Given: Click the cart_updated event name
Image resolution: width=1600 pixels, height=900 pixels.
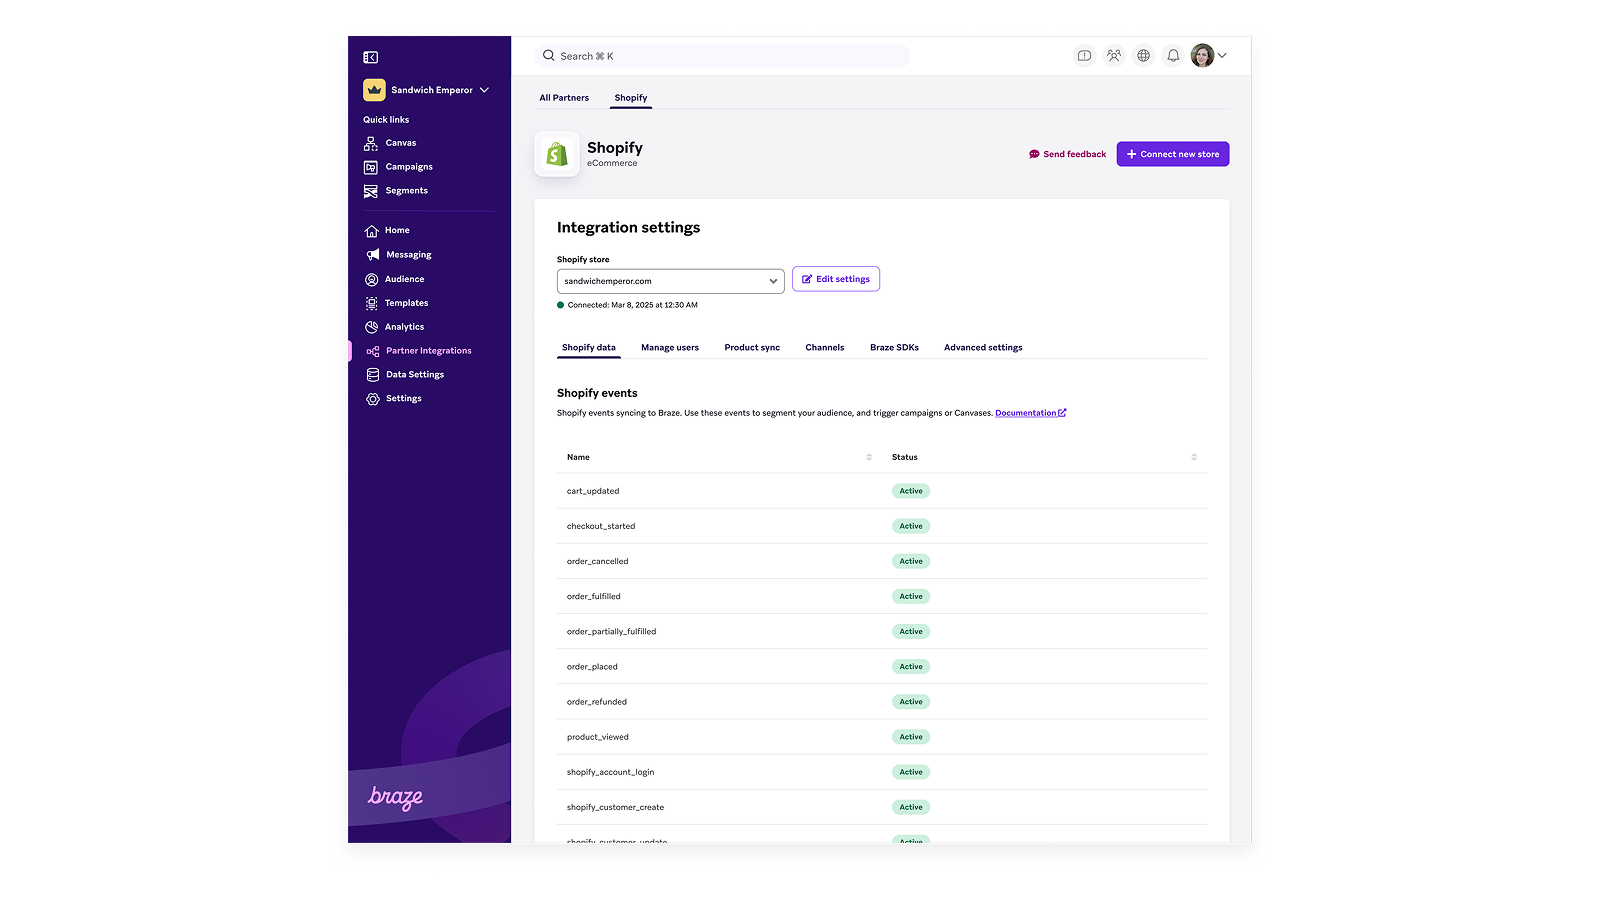Looking at the screenshot, I should (593, 491).
